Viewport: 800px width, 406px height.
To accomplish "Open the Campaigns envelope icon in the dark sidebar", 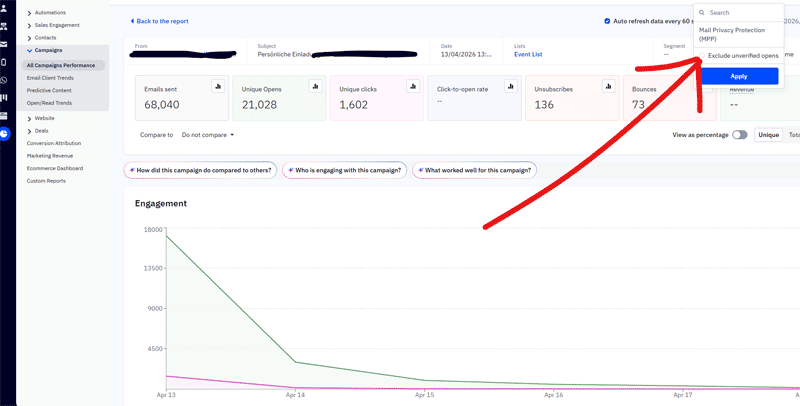I will coord(3,44).
